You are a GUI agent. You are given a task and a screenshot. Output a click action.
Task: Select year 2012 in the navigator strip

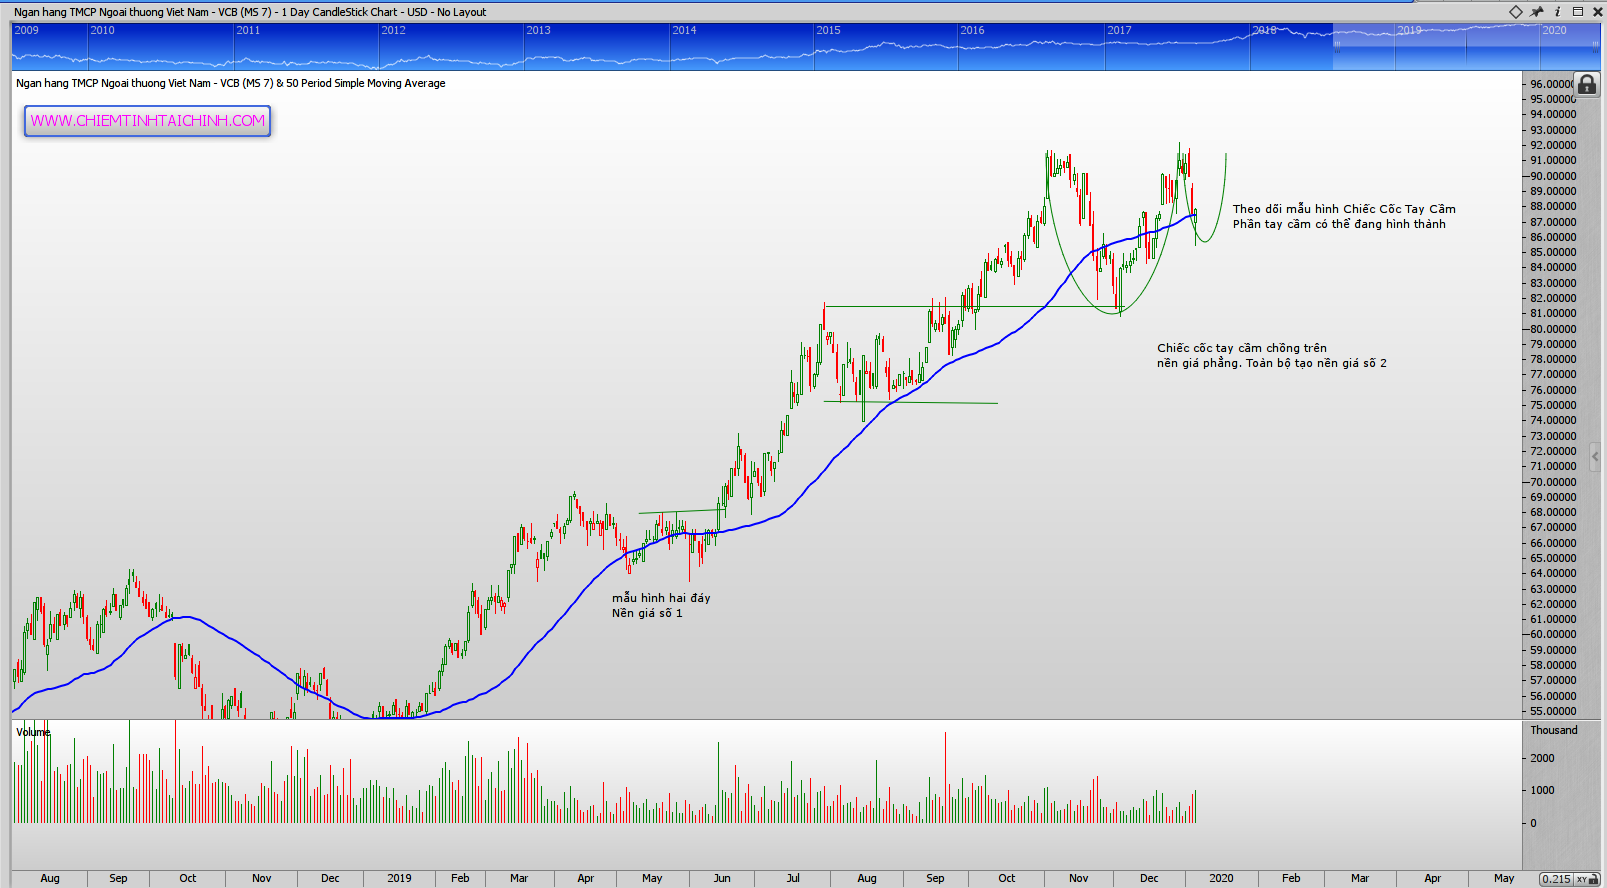point(393,30)
